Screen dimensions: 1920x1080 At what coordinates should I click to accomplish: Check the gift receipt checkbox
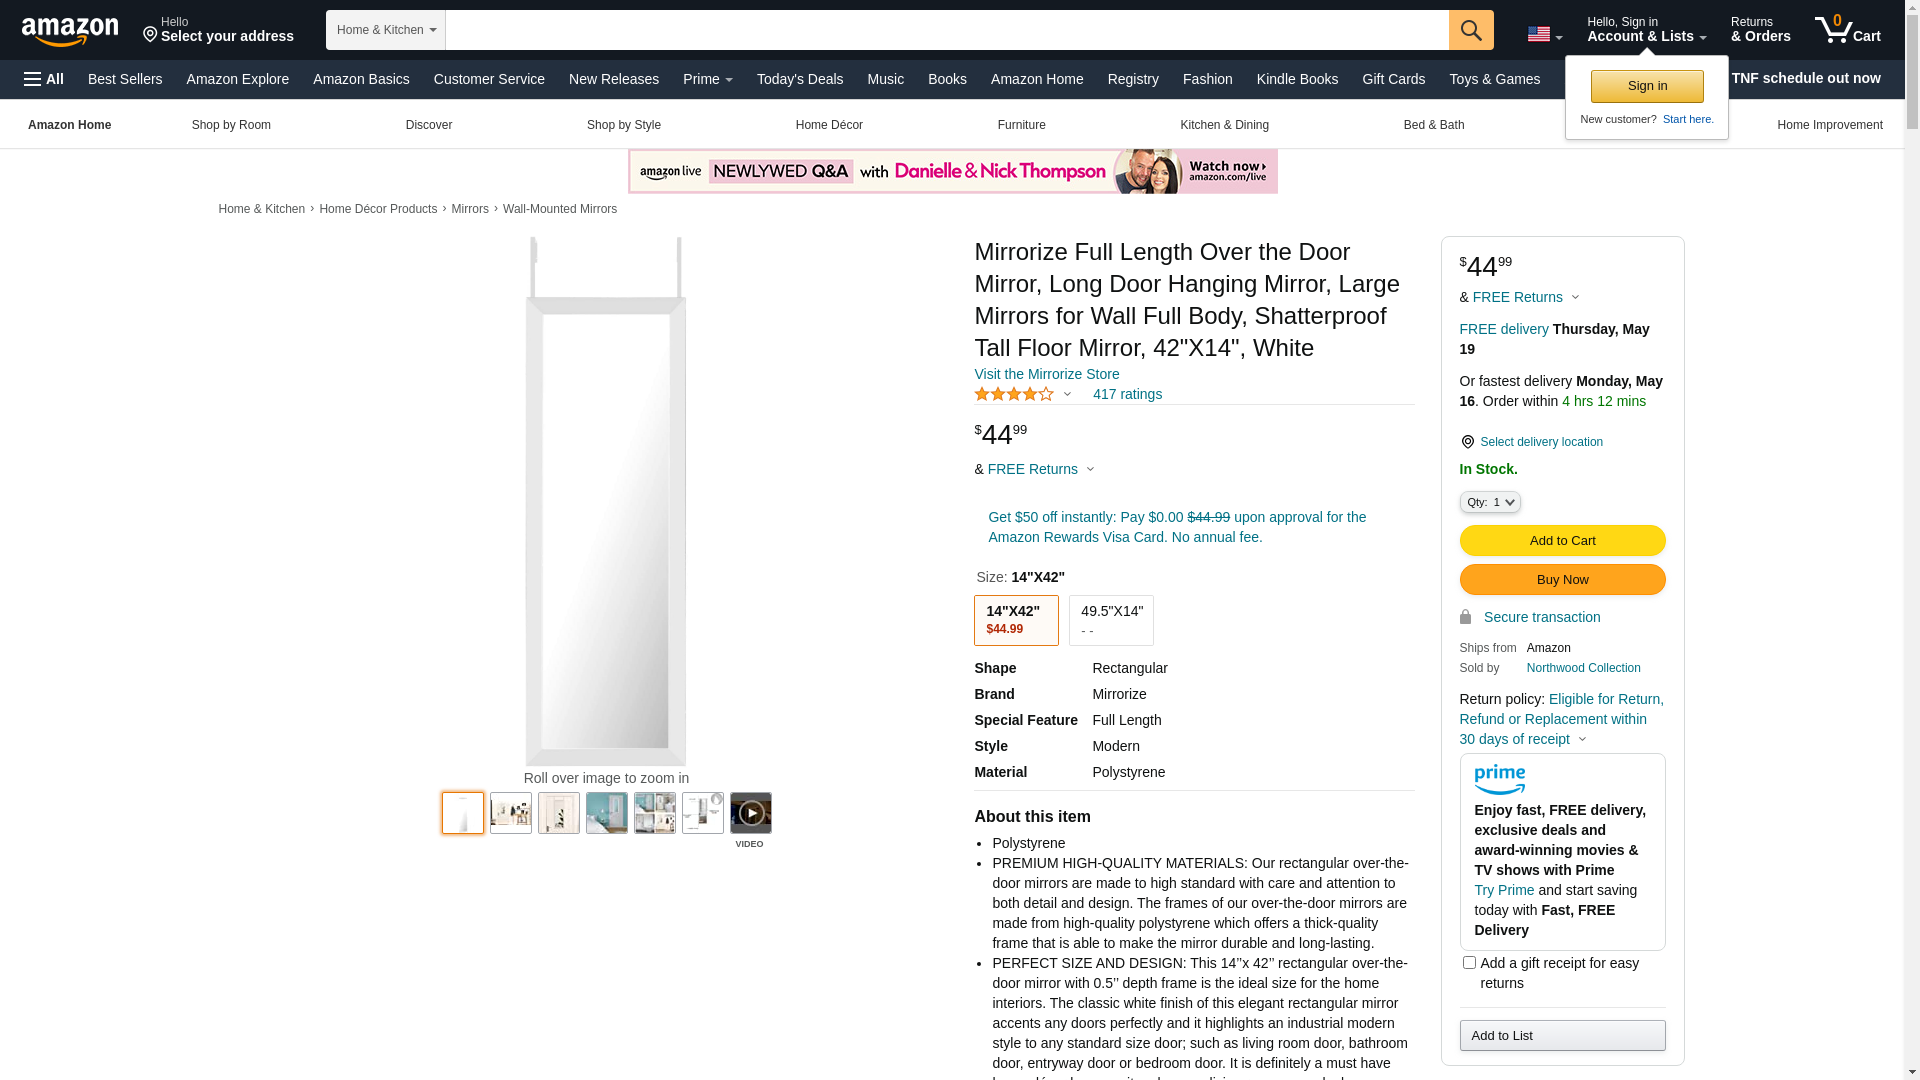pyautogui.click(x=1469, y=963)
